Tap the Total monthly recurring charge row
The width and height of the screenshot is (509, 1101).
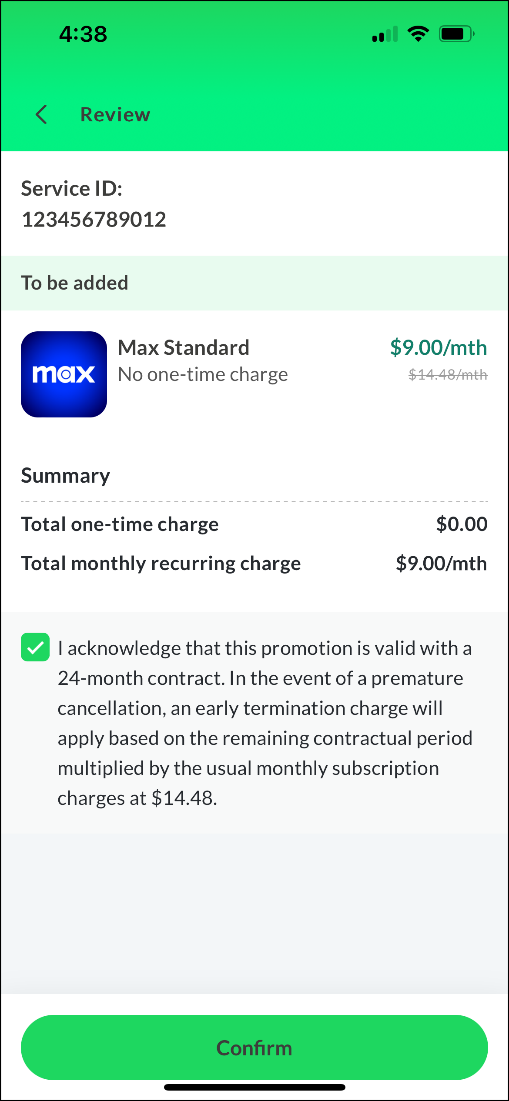[x=254, y=564]
